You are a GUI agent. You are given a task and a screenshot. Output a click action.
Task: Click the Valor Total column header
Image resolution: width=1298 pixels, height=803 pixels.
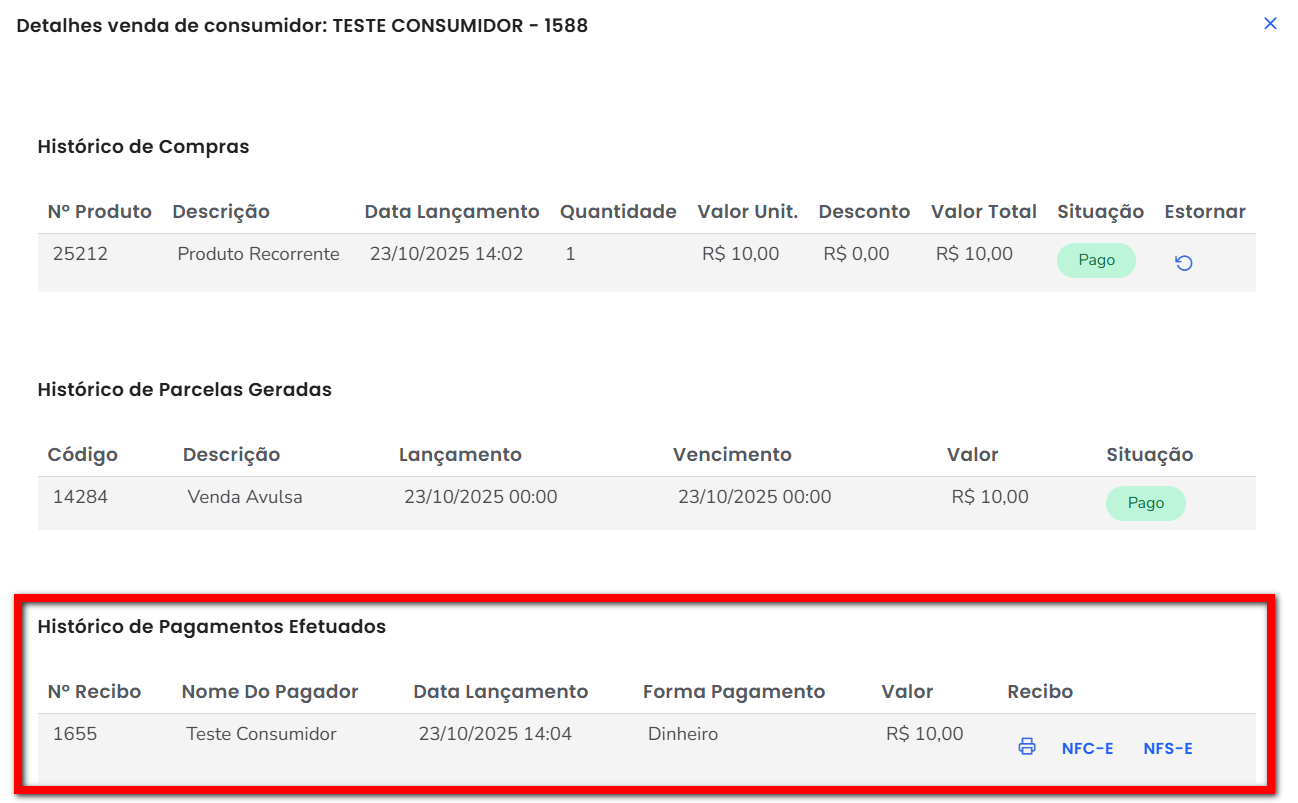point(983,212)
